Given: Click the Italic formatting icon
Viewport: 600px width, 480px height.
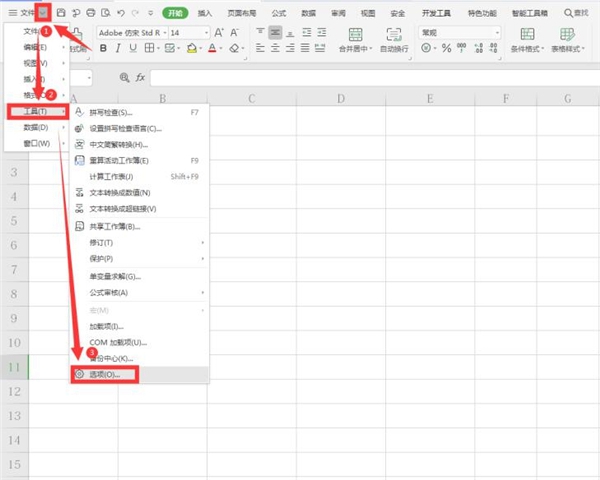Looking at the screenshot, I should click(118, 47).
